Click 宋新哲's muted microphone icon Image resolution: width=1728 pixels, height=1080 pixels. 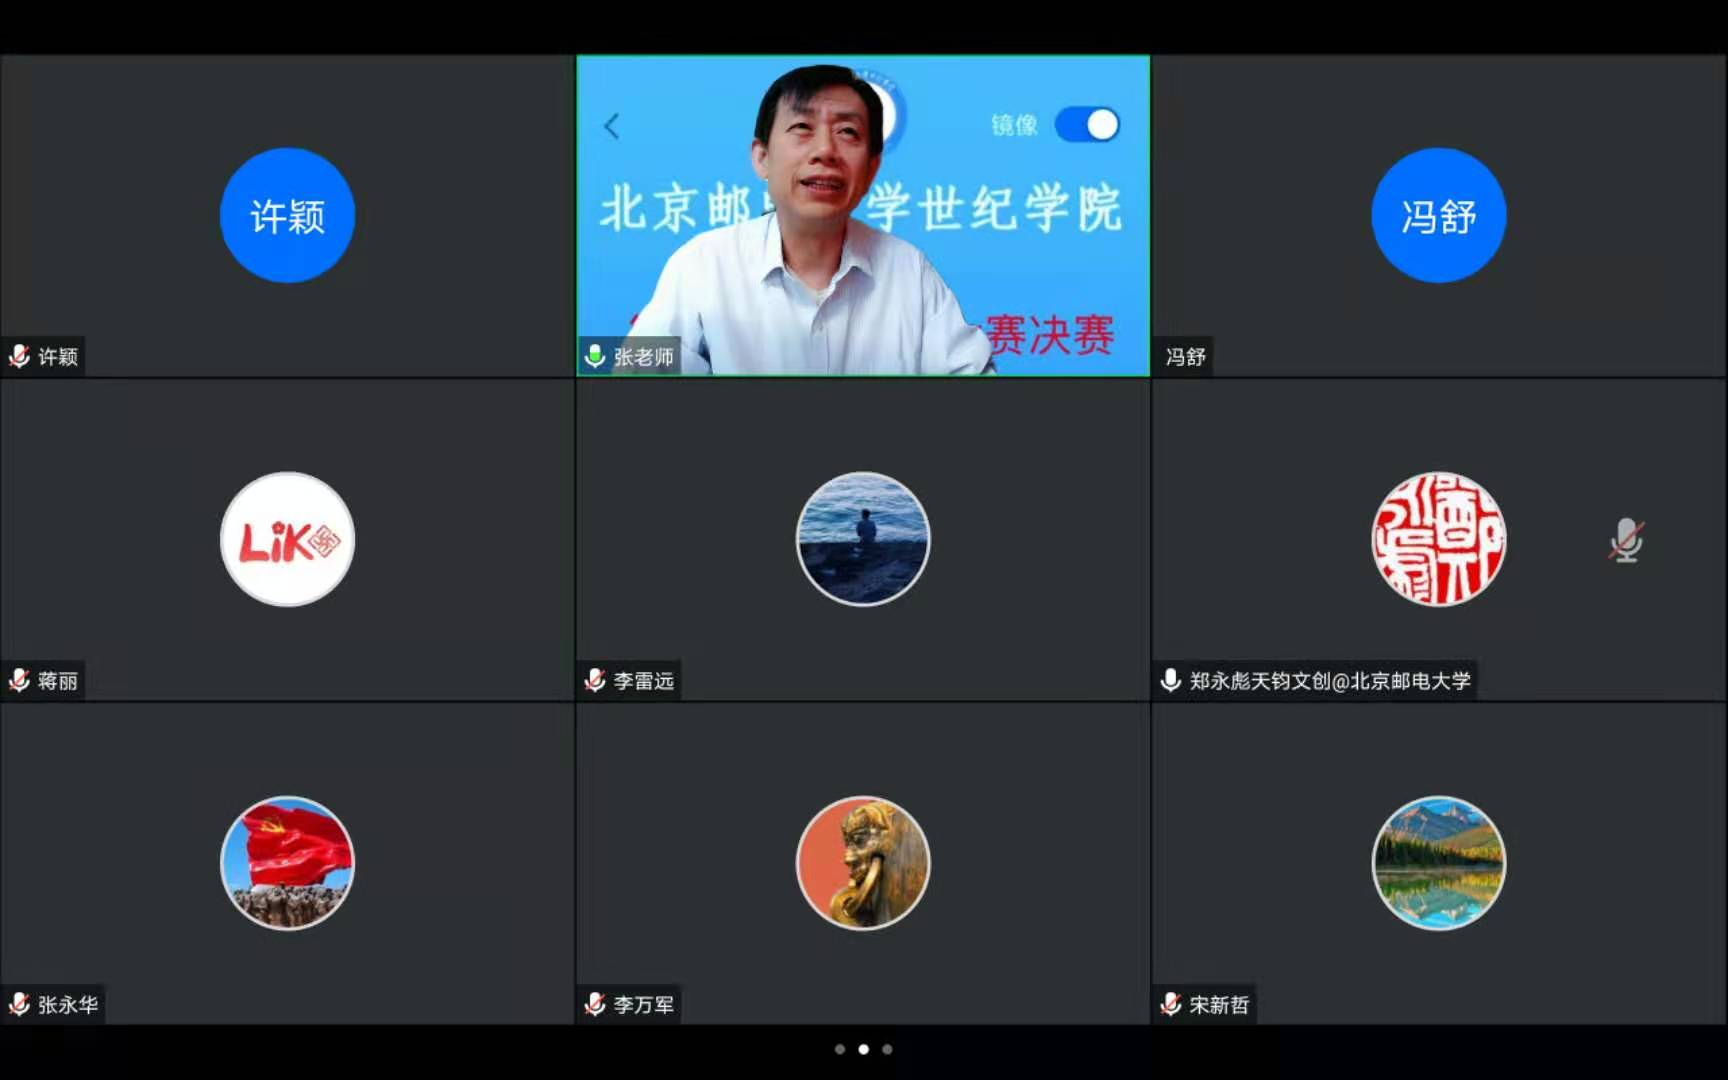pyautogui.click(x=1170, y=1005)
